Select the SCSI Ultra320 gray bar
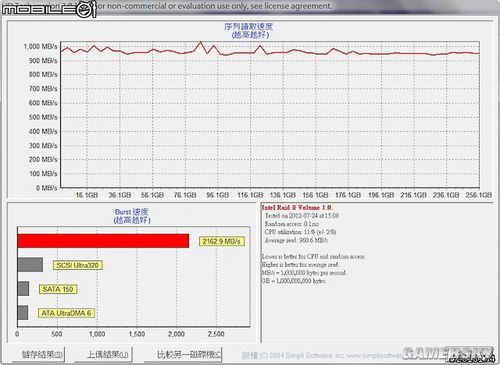 coord(30,265)
